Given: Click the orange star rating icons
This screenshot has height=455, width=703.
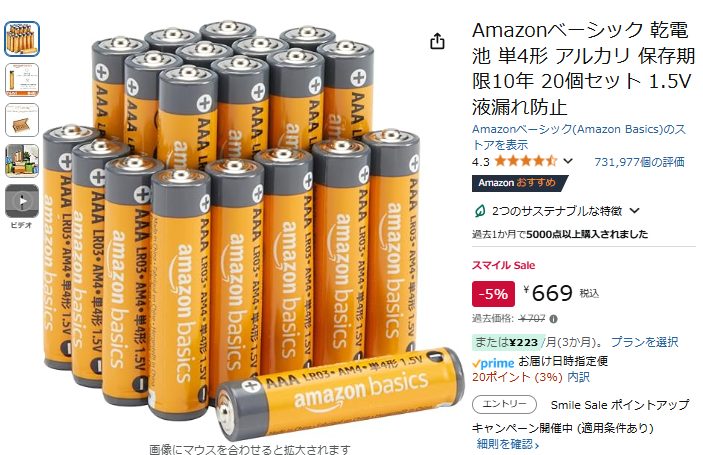Looking at the screenshot, I should (x=525, y=161).
